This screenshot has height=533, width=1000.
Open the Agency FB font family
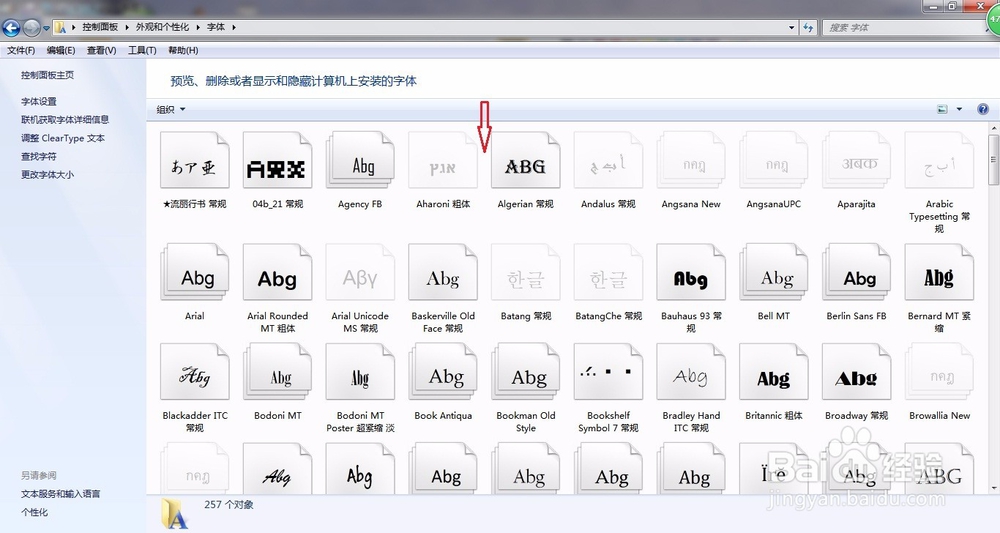pyautogui.click(x=360, y=161)
